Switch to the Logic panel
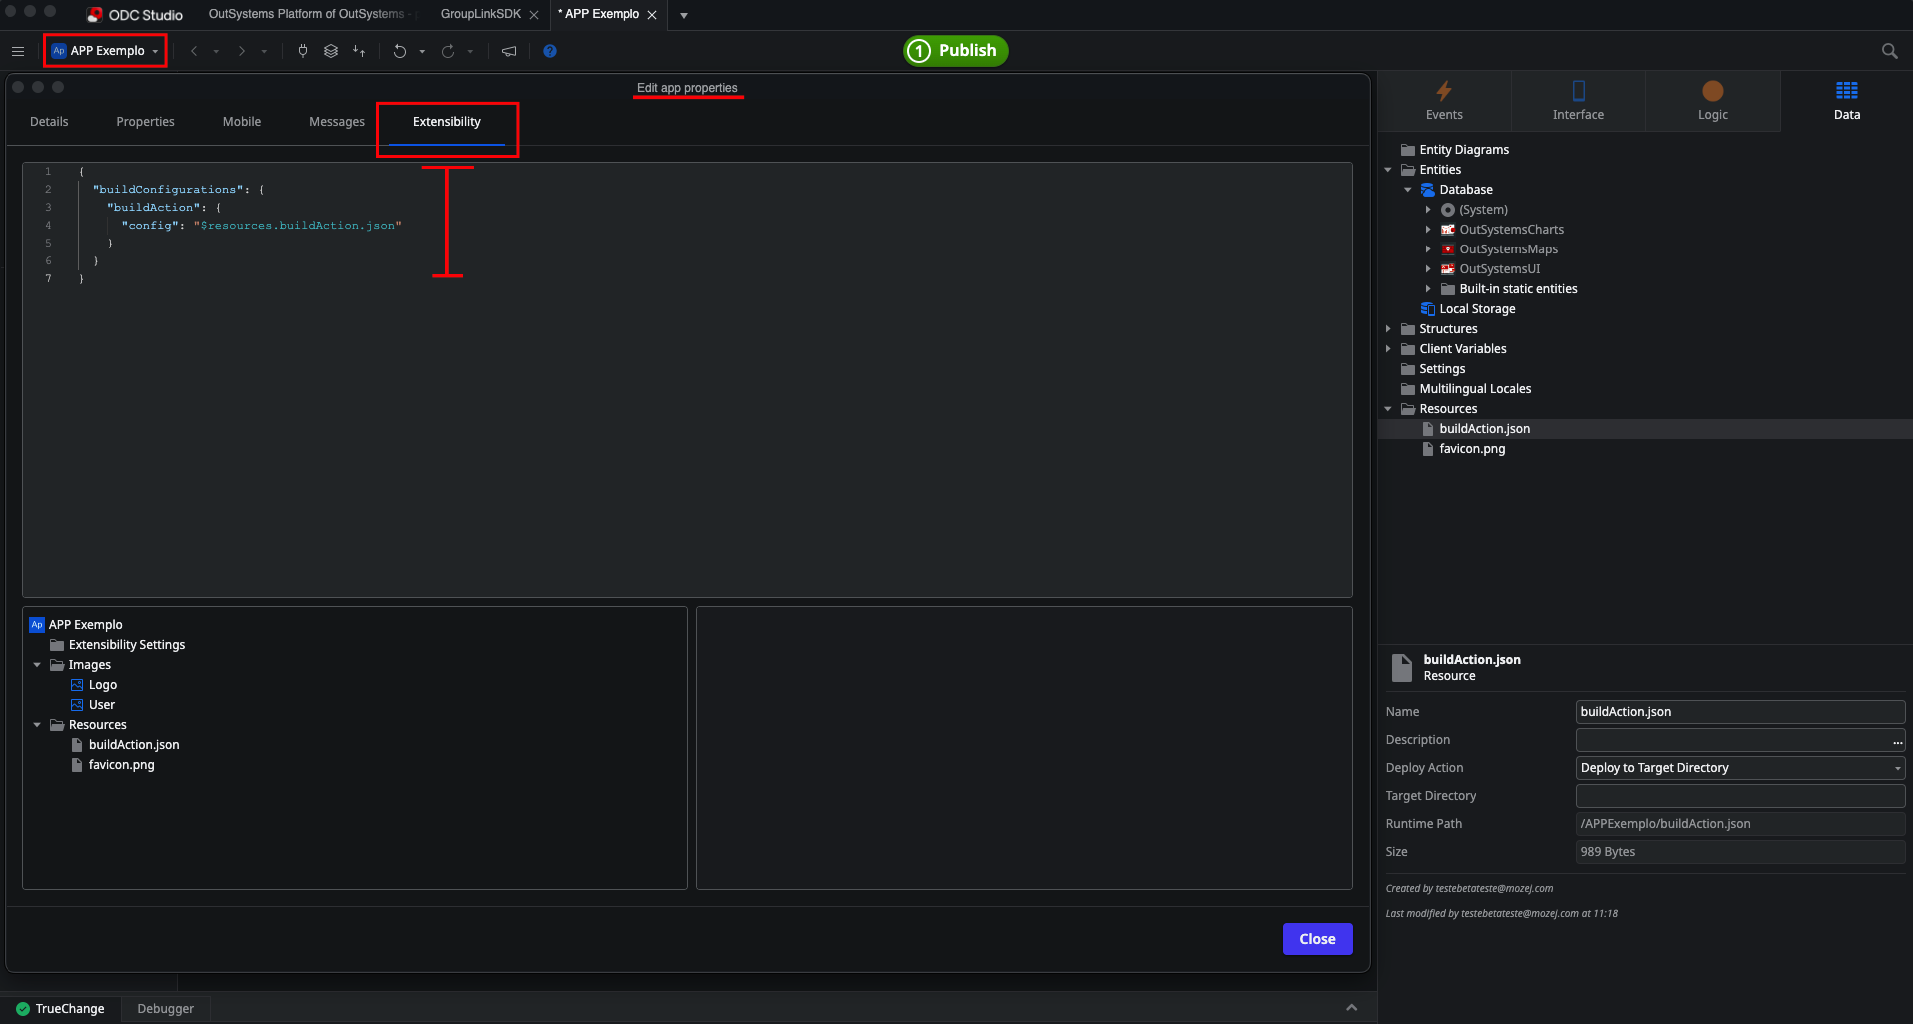 pyautogui.click(x=1712, y=100)
